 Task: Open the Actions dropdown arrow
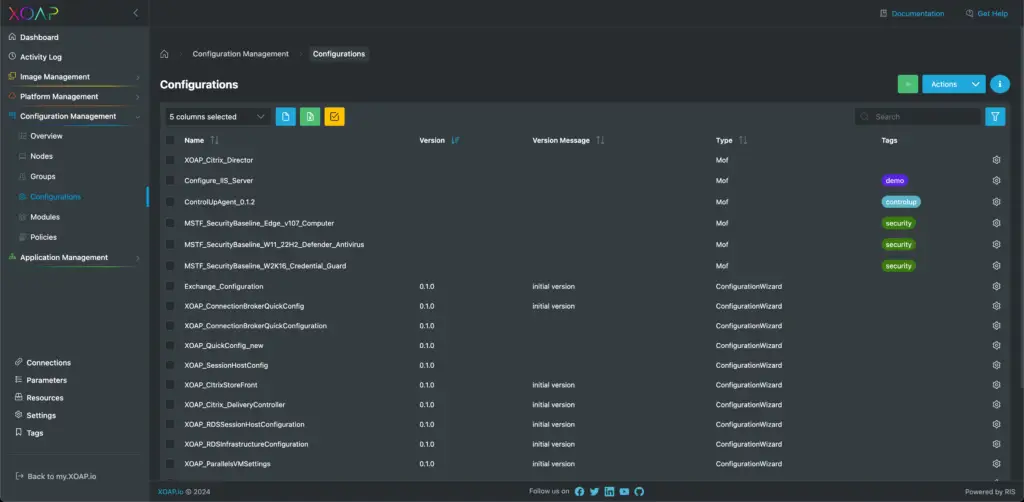(x=976, y=84)
